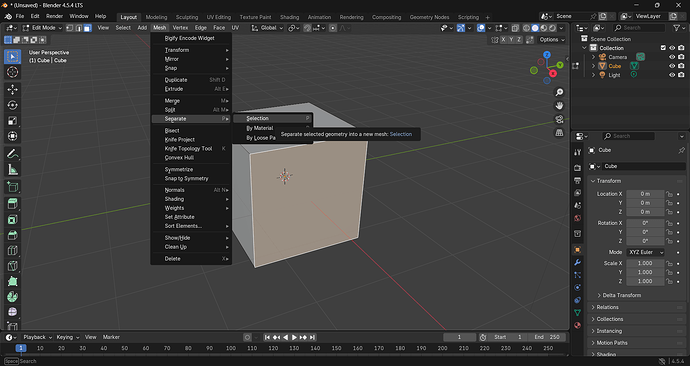Expand the Relations panel
690x366 pixels.
608,307
